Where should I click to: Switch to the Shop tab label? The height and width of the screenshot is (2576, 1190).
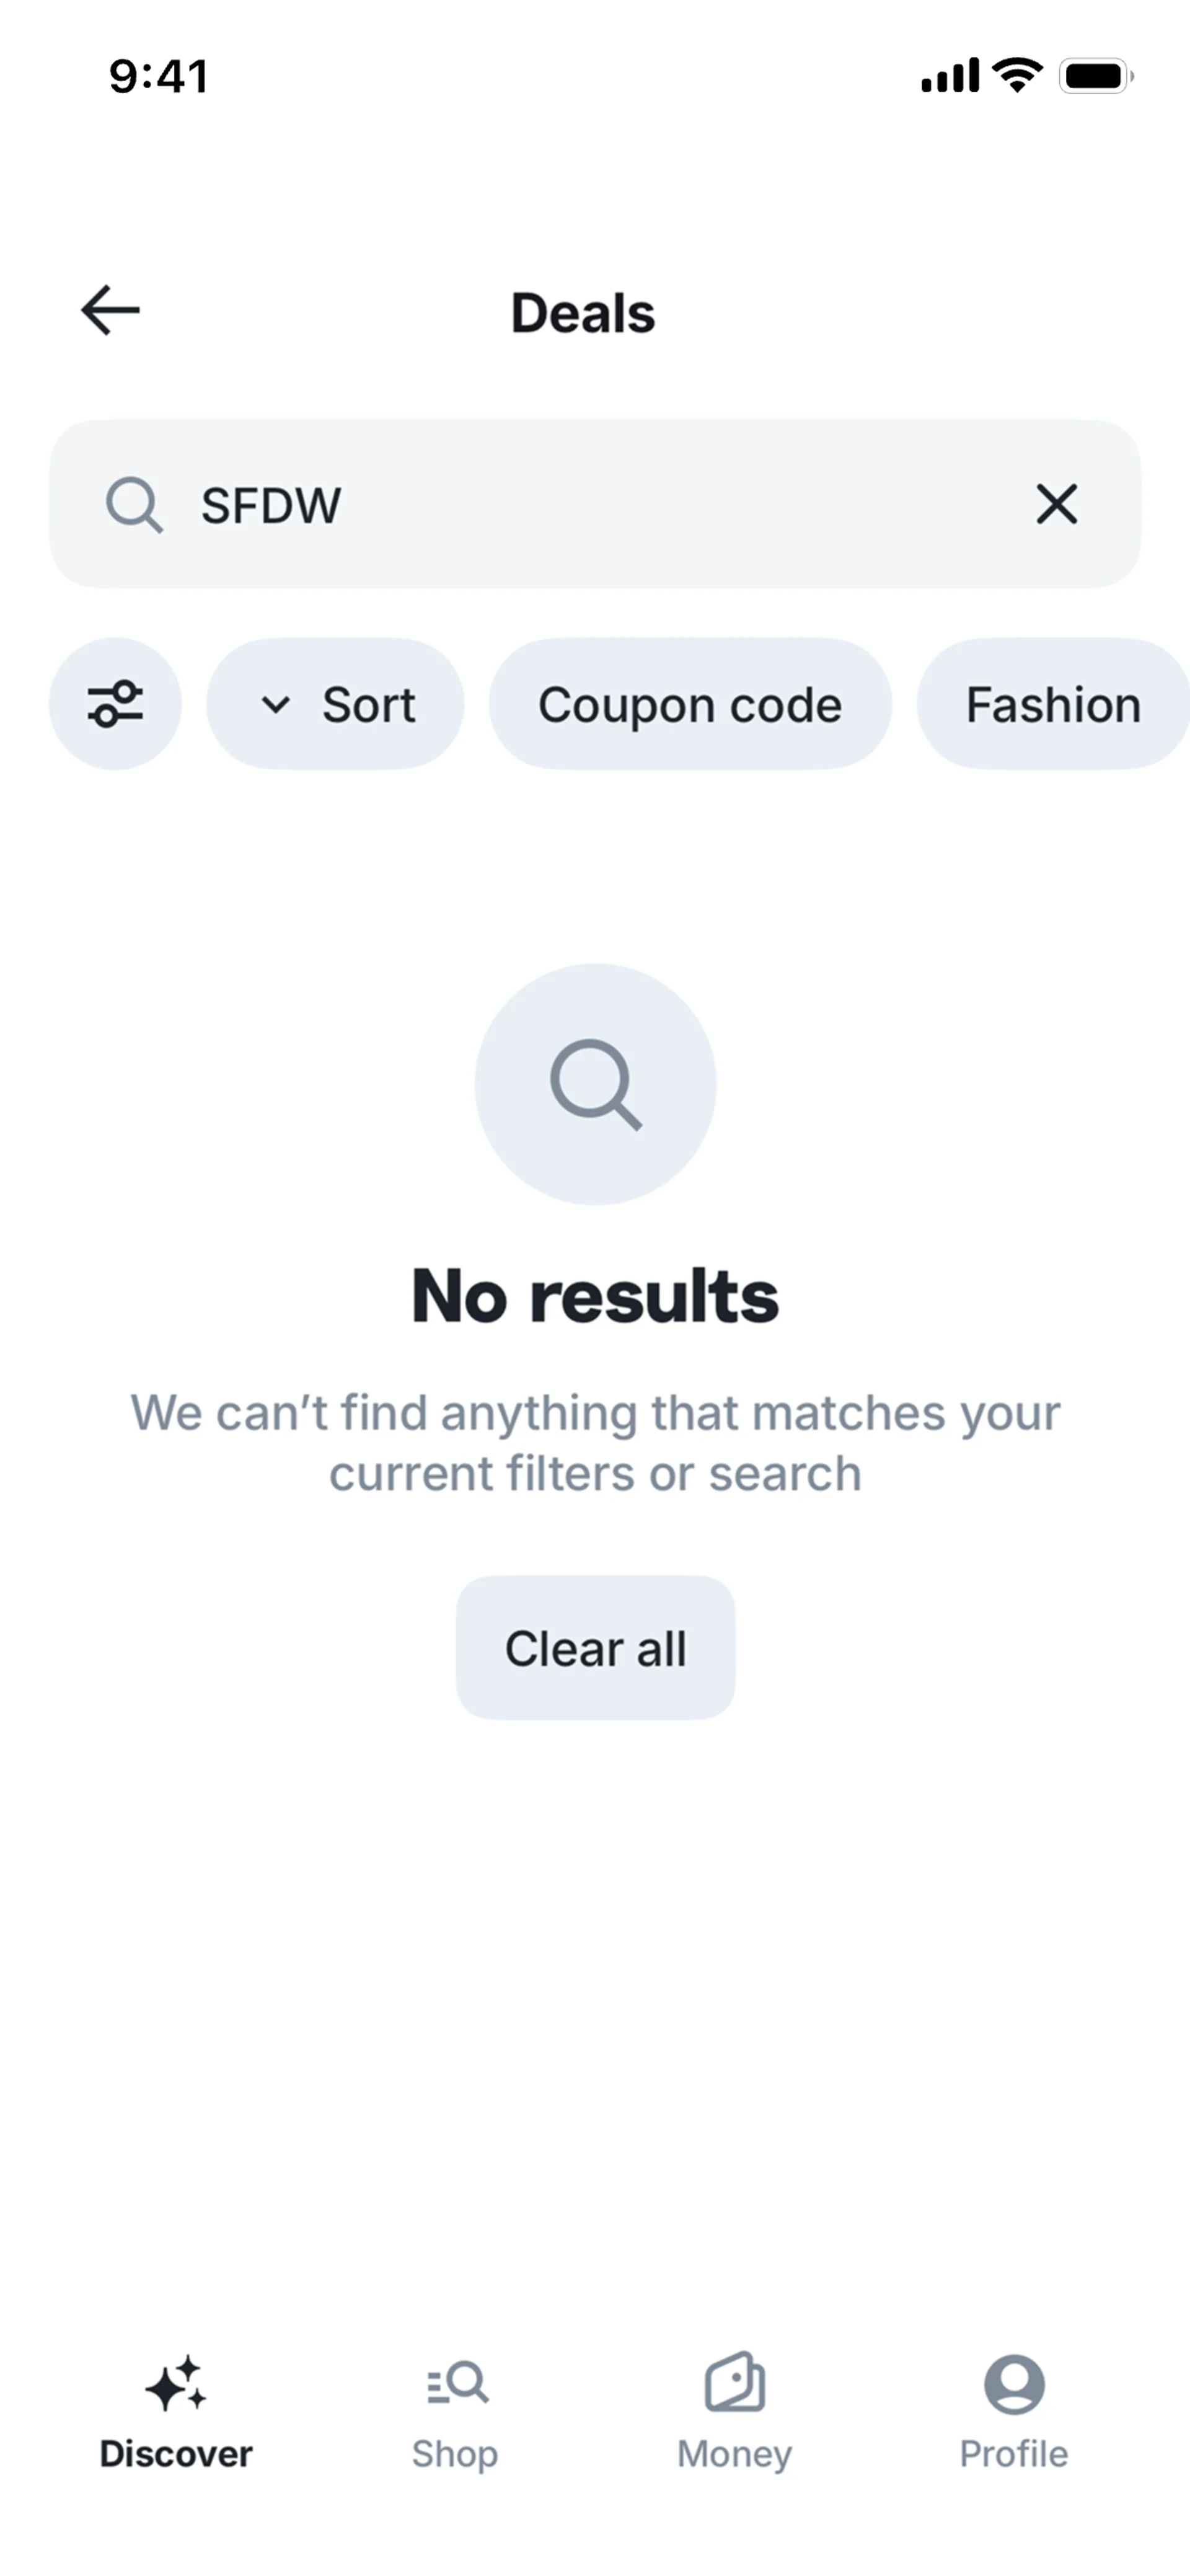[x=455, y=2454]
